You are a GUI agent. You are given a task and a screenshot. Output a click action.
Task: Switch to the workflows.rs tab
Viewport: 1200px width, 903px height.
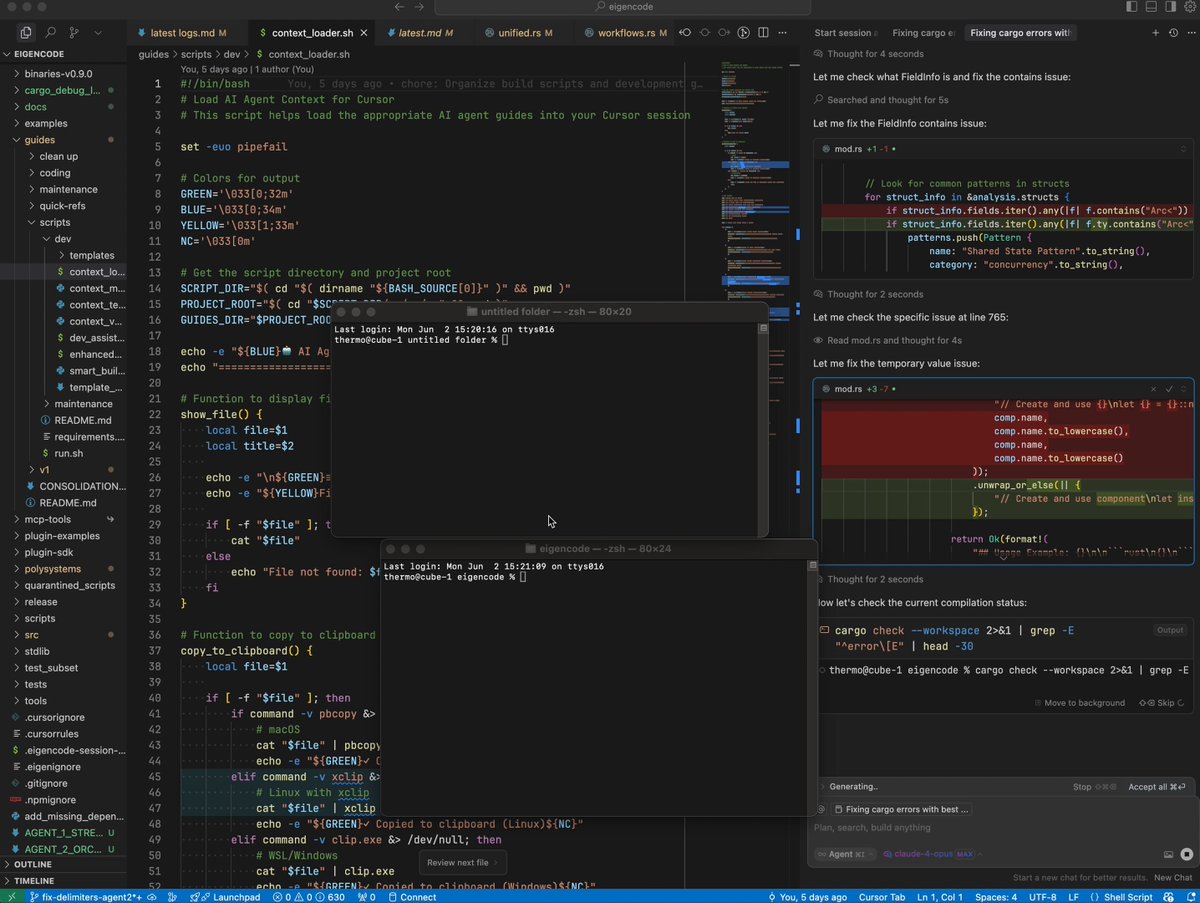[626, 33]
